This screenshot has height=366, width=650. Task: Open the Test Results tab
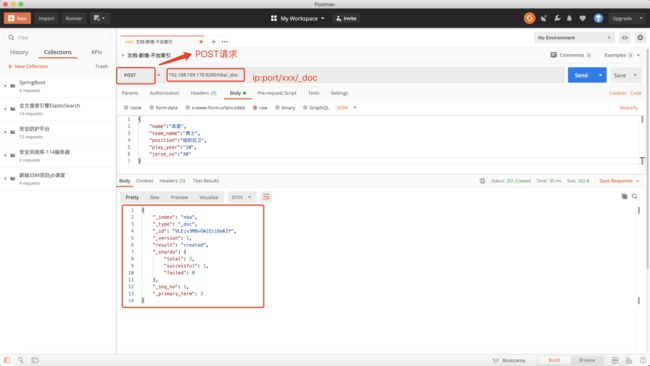pos(206,181)
